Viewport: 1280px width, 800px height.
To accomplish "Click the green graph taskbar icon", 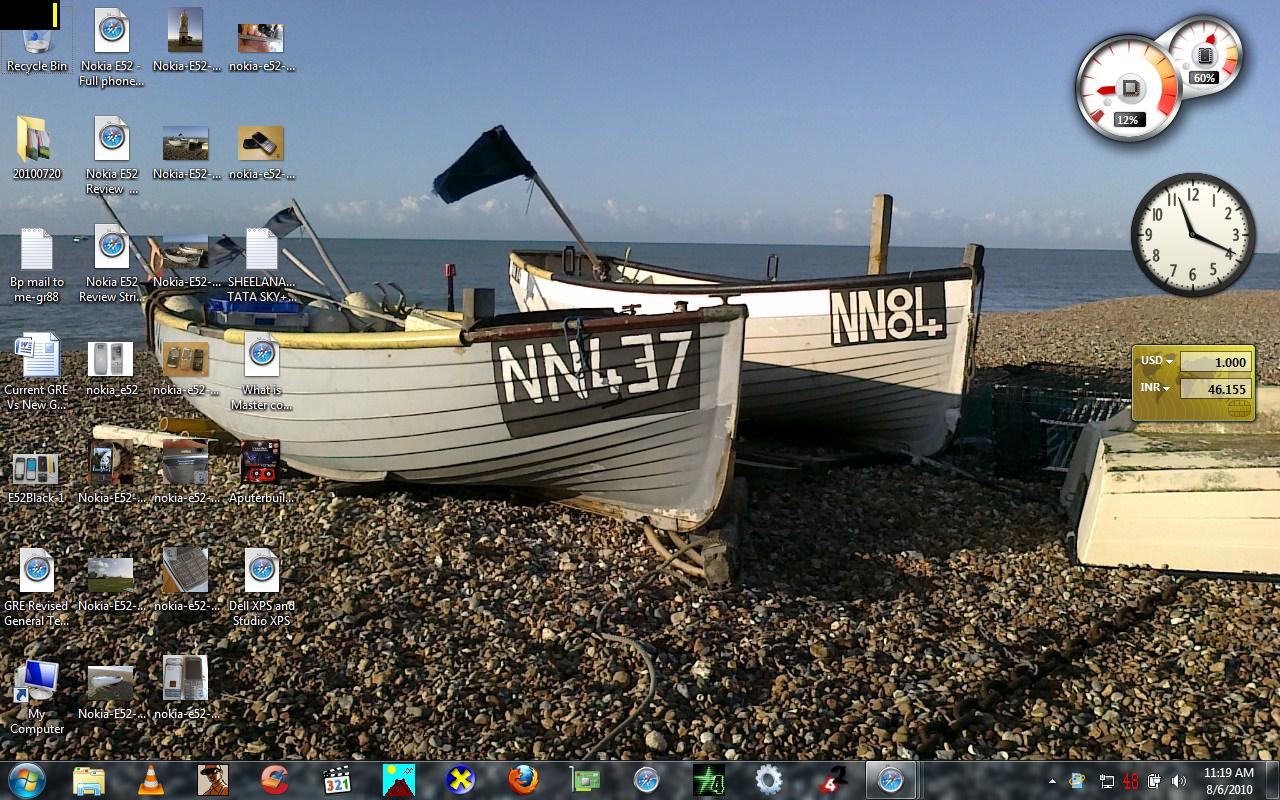I will click(709, 780).
